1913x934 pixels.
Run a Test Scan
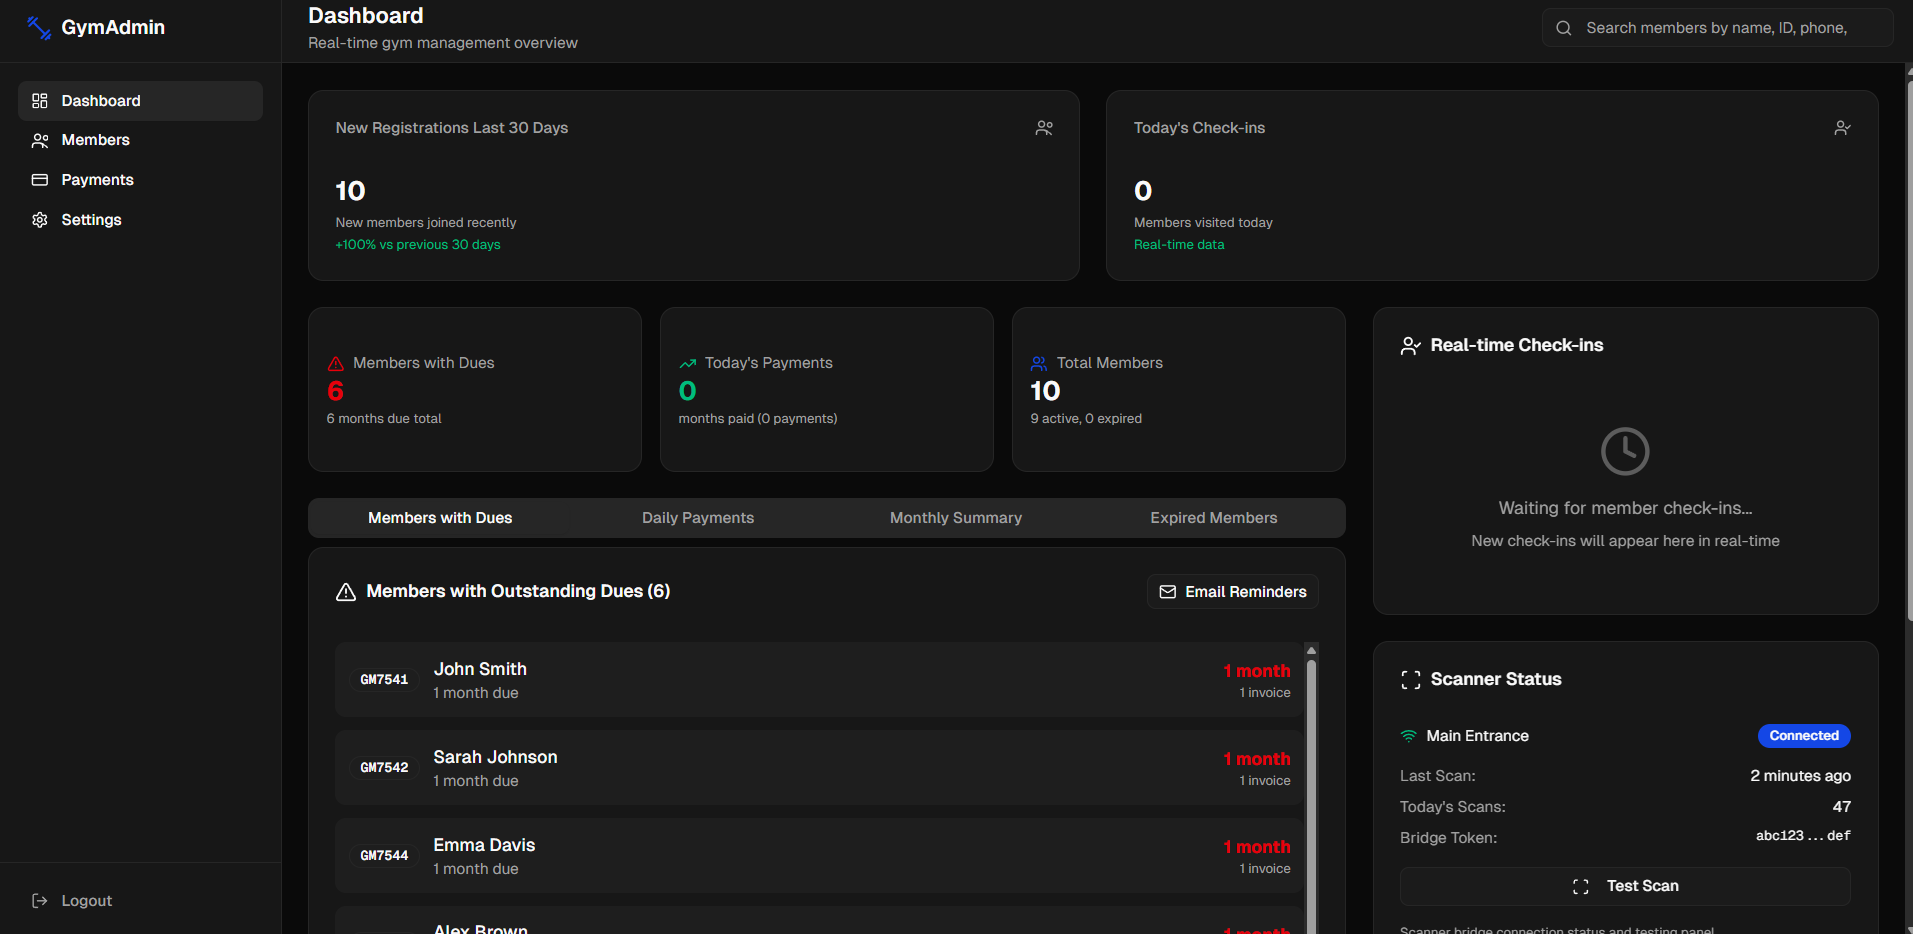(x=1625, y=886)
